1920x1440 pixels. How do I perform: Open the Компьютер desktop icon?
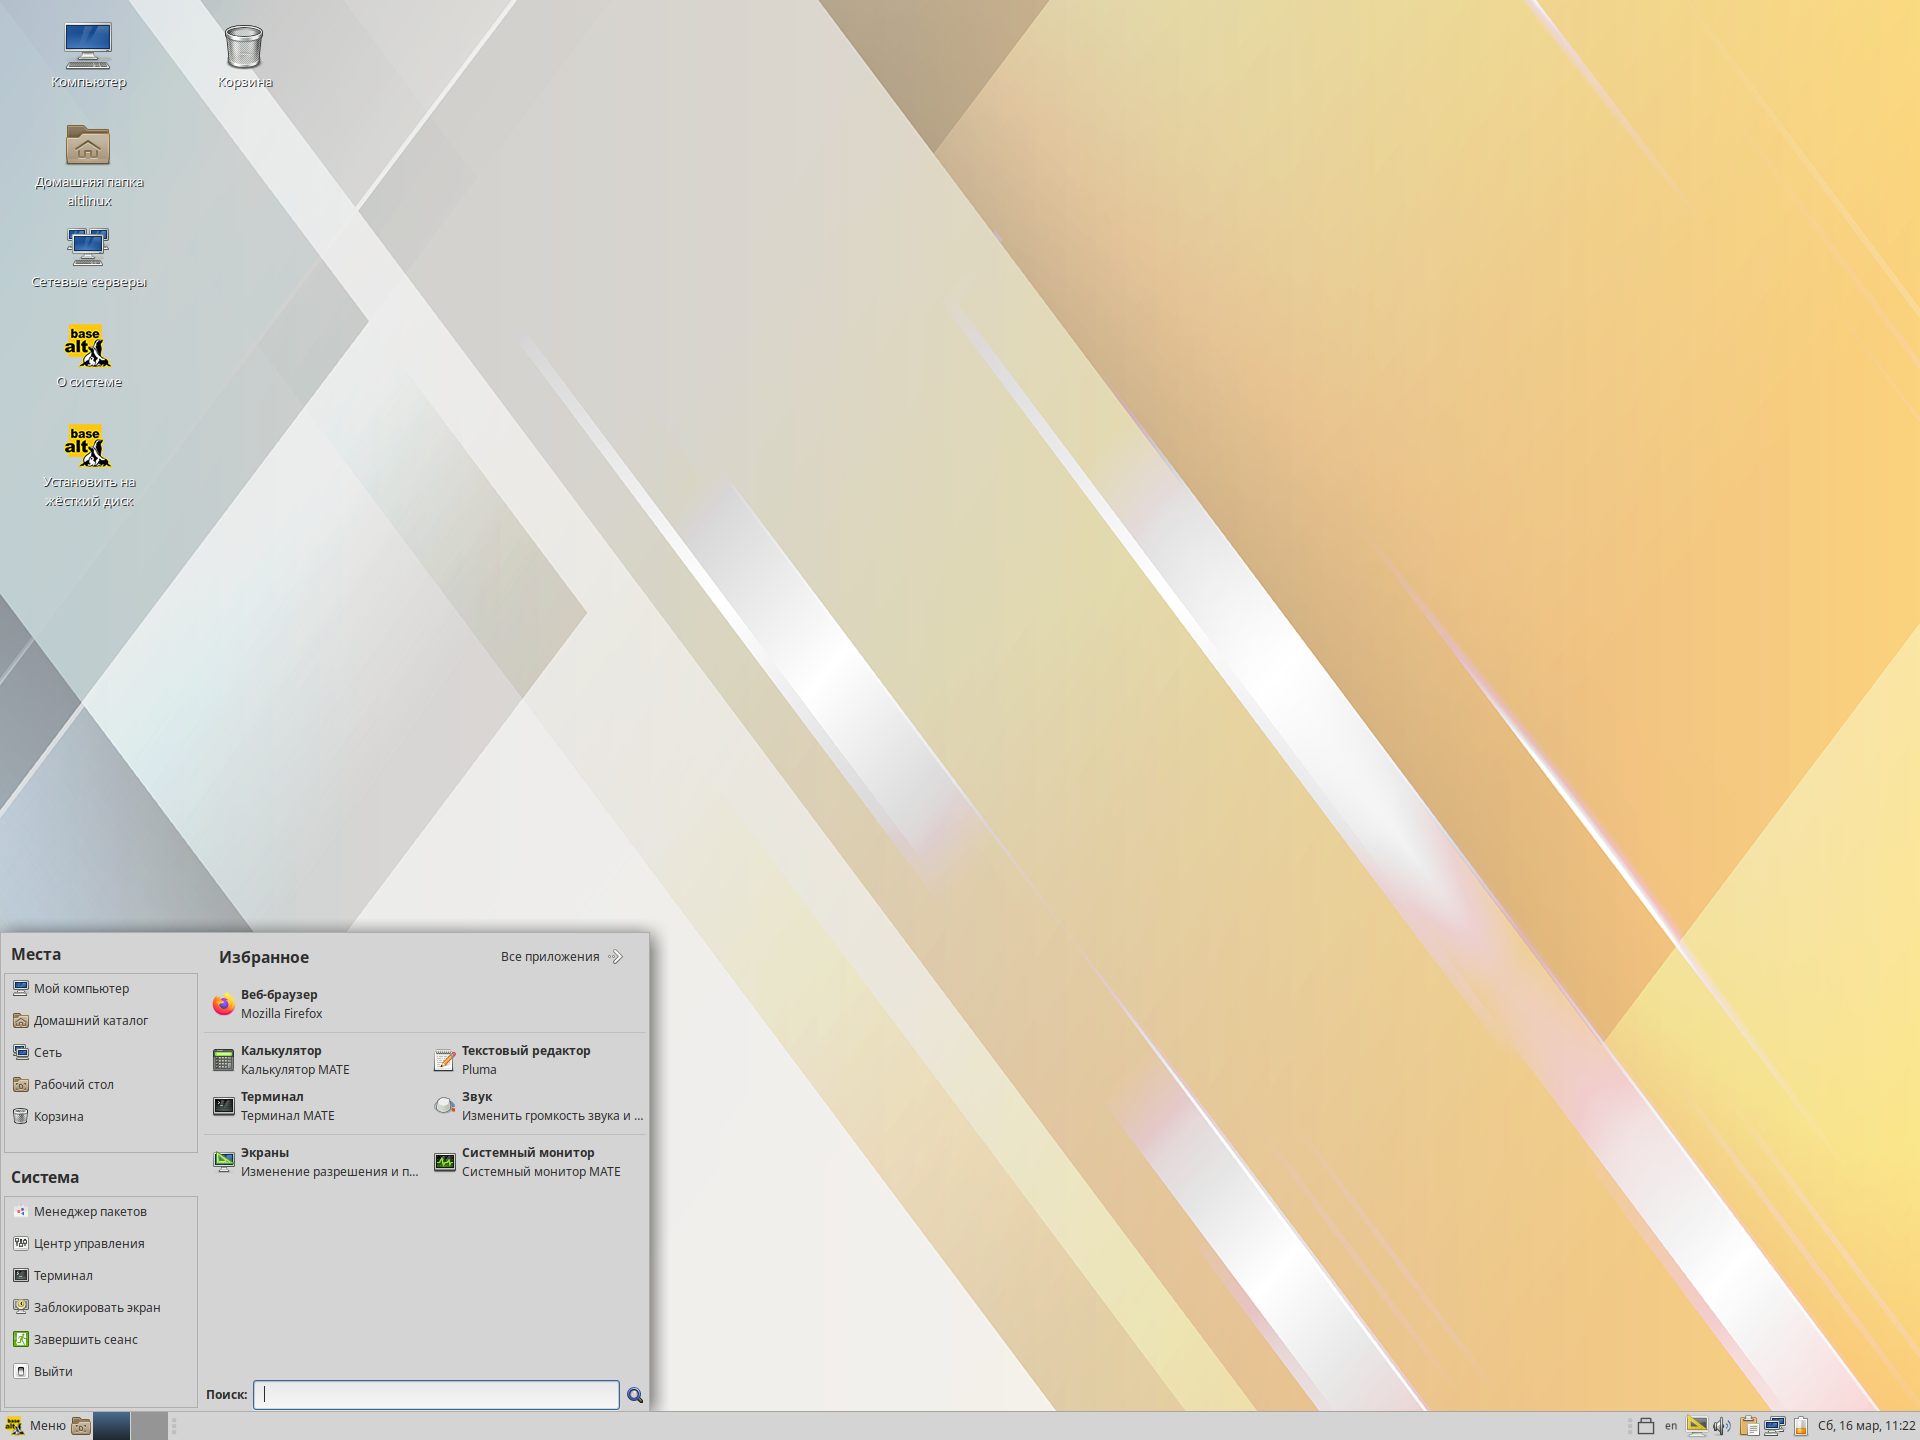(x=88, y=56)
